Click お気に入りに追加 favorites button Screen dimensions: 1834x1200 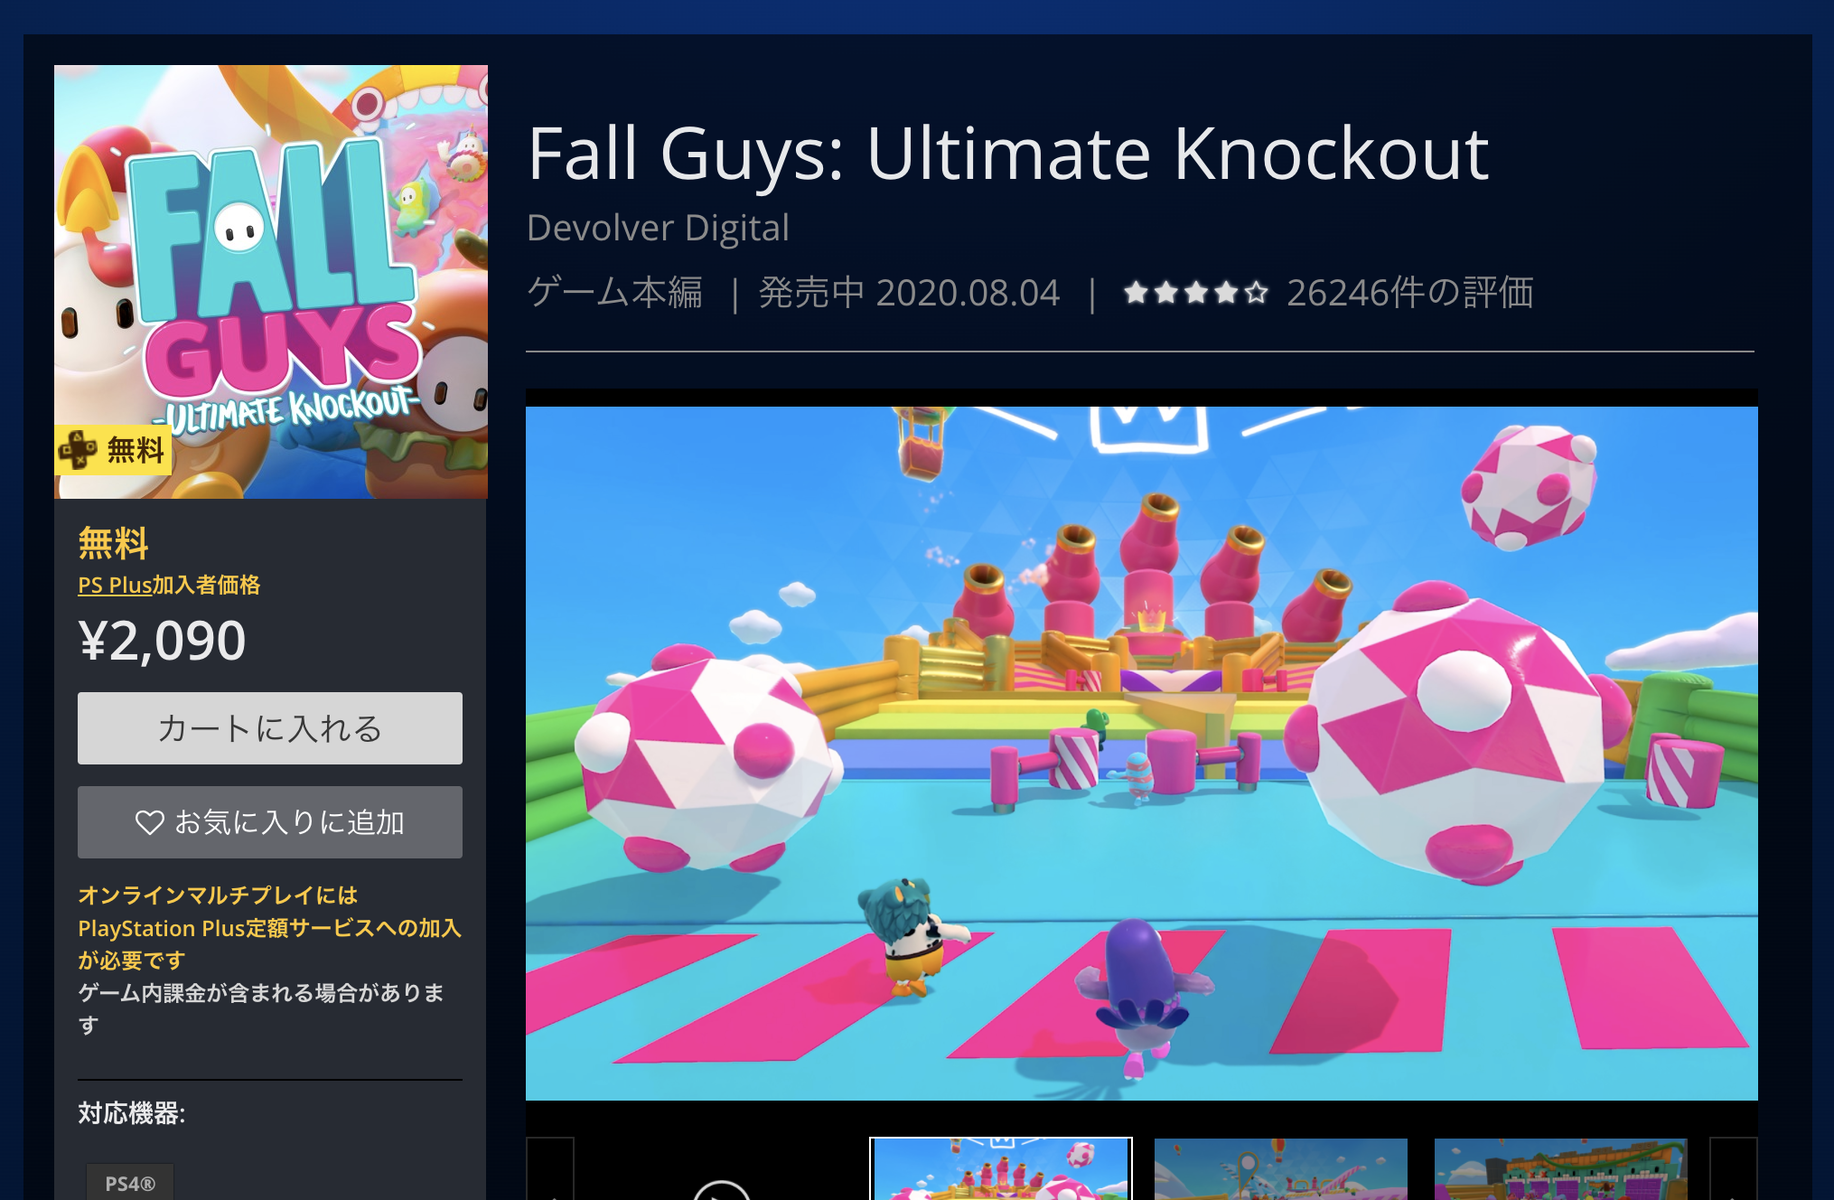270,822
